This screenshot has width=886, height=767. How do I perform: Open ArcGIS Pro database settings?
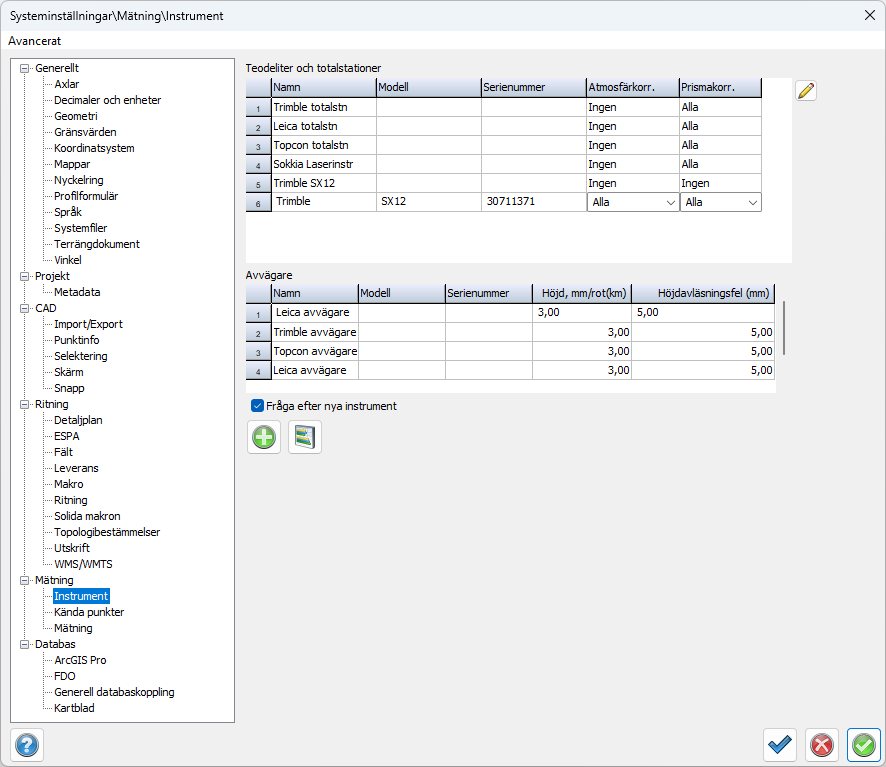tap(80, 660)
